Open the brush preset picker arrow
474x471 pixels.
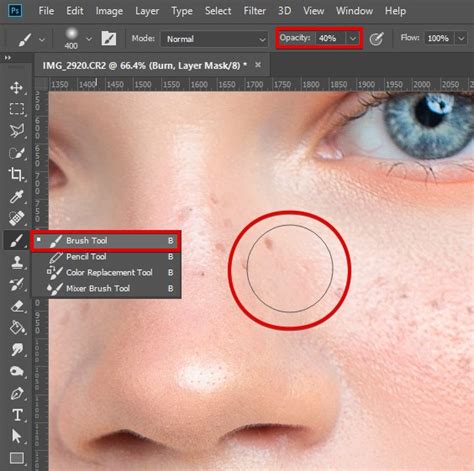coord(89,39)
